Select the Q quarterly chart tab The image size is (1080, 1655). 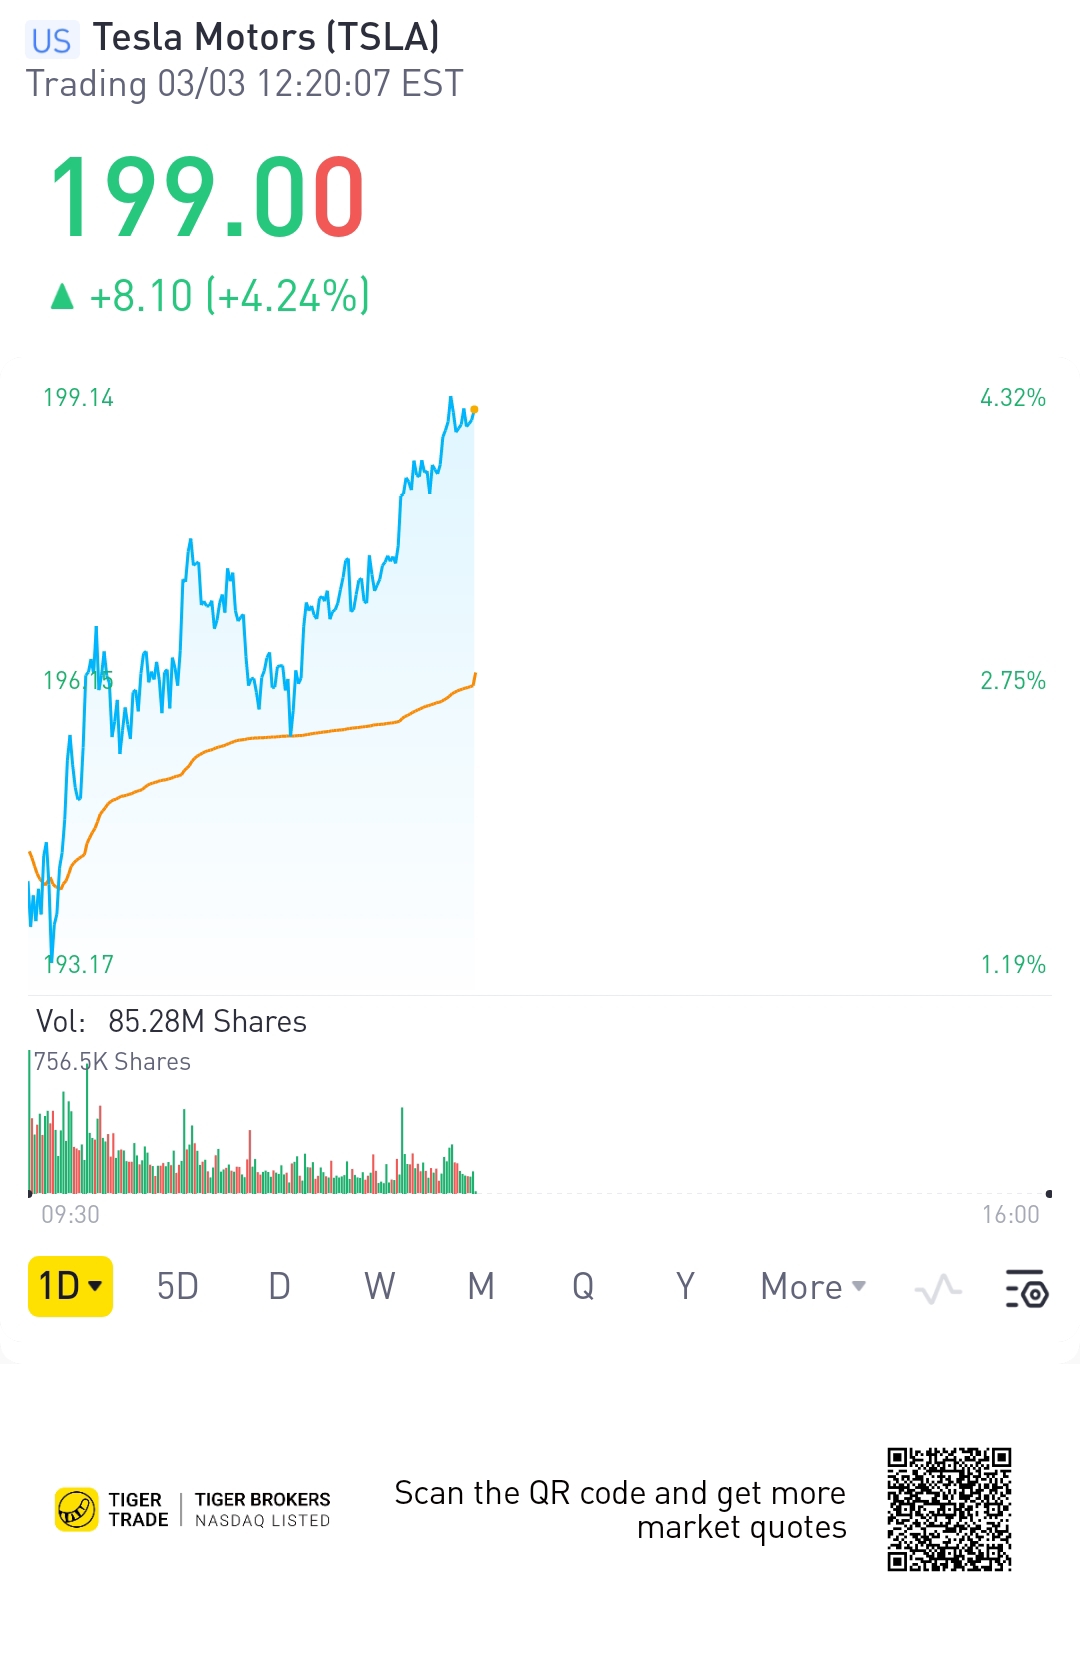583,1287
